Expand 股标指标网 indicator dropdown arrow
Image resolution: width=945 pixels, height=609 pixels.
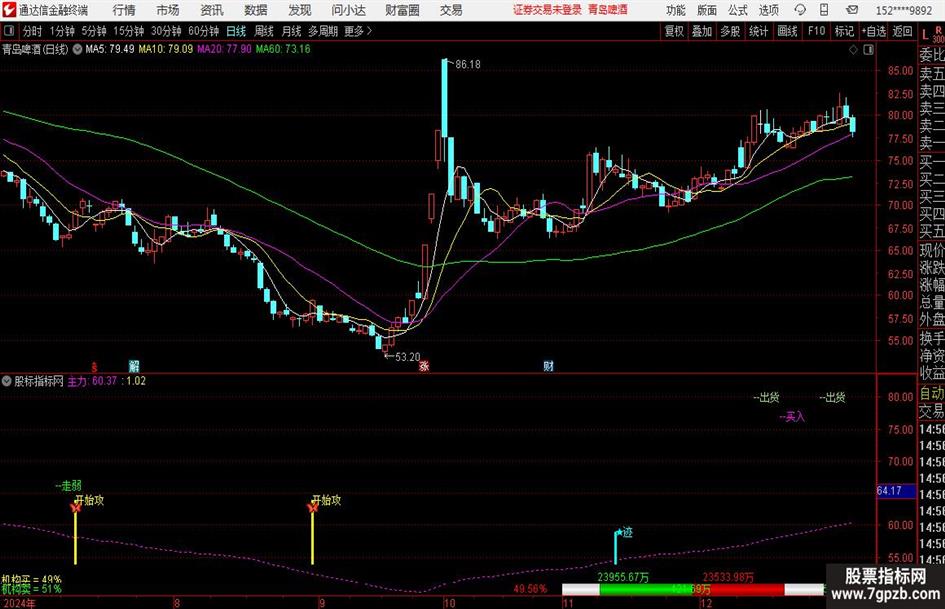click(x=6, y=381)
